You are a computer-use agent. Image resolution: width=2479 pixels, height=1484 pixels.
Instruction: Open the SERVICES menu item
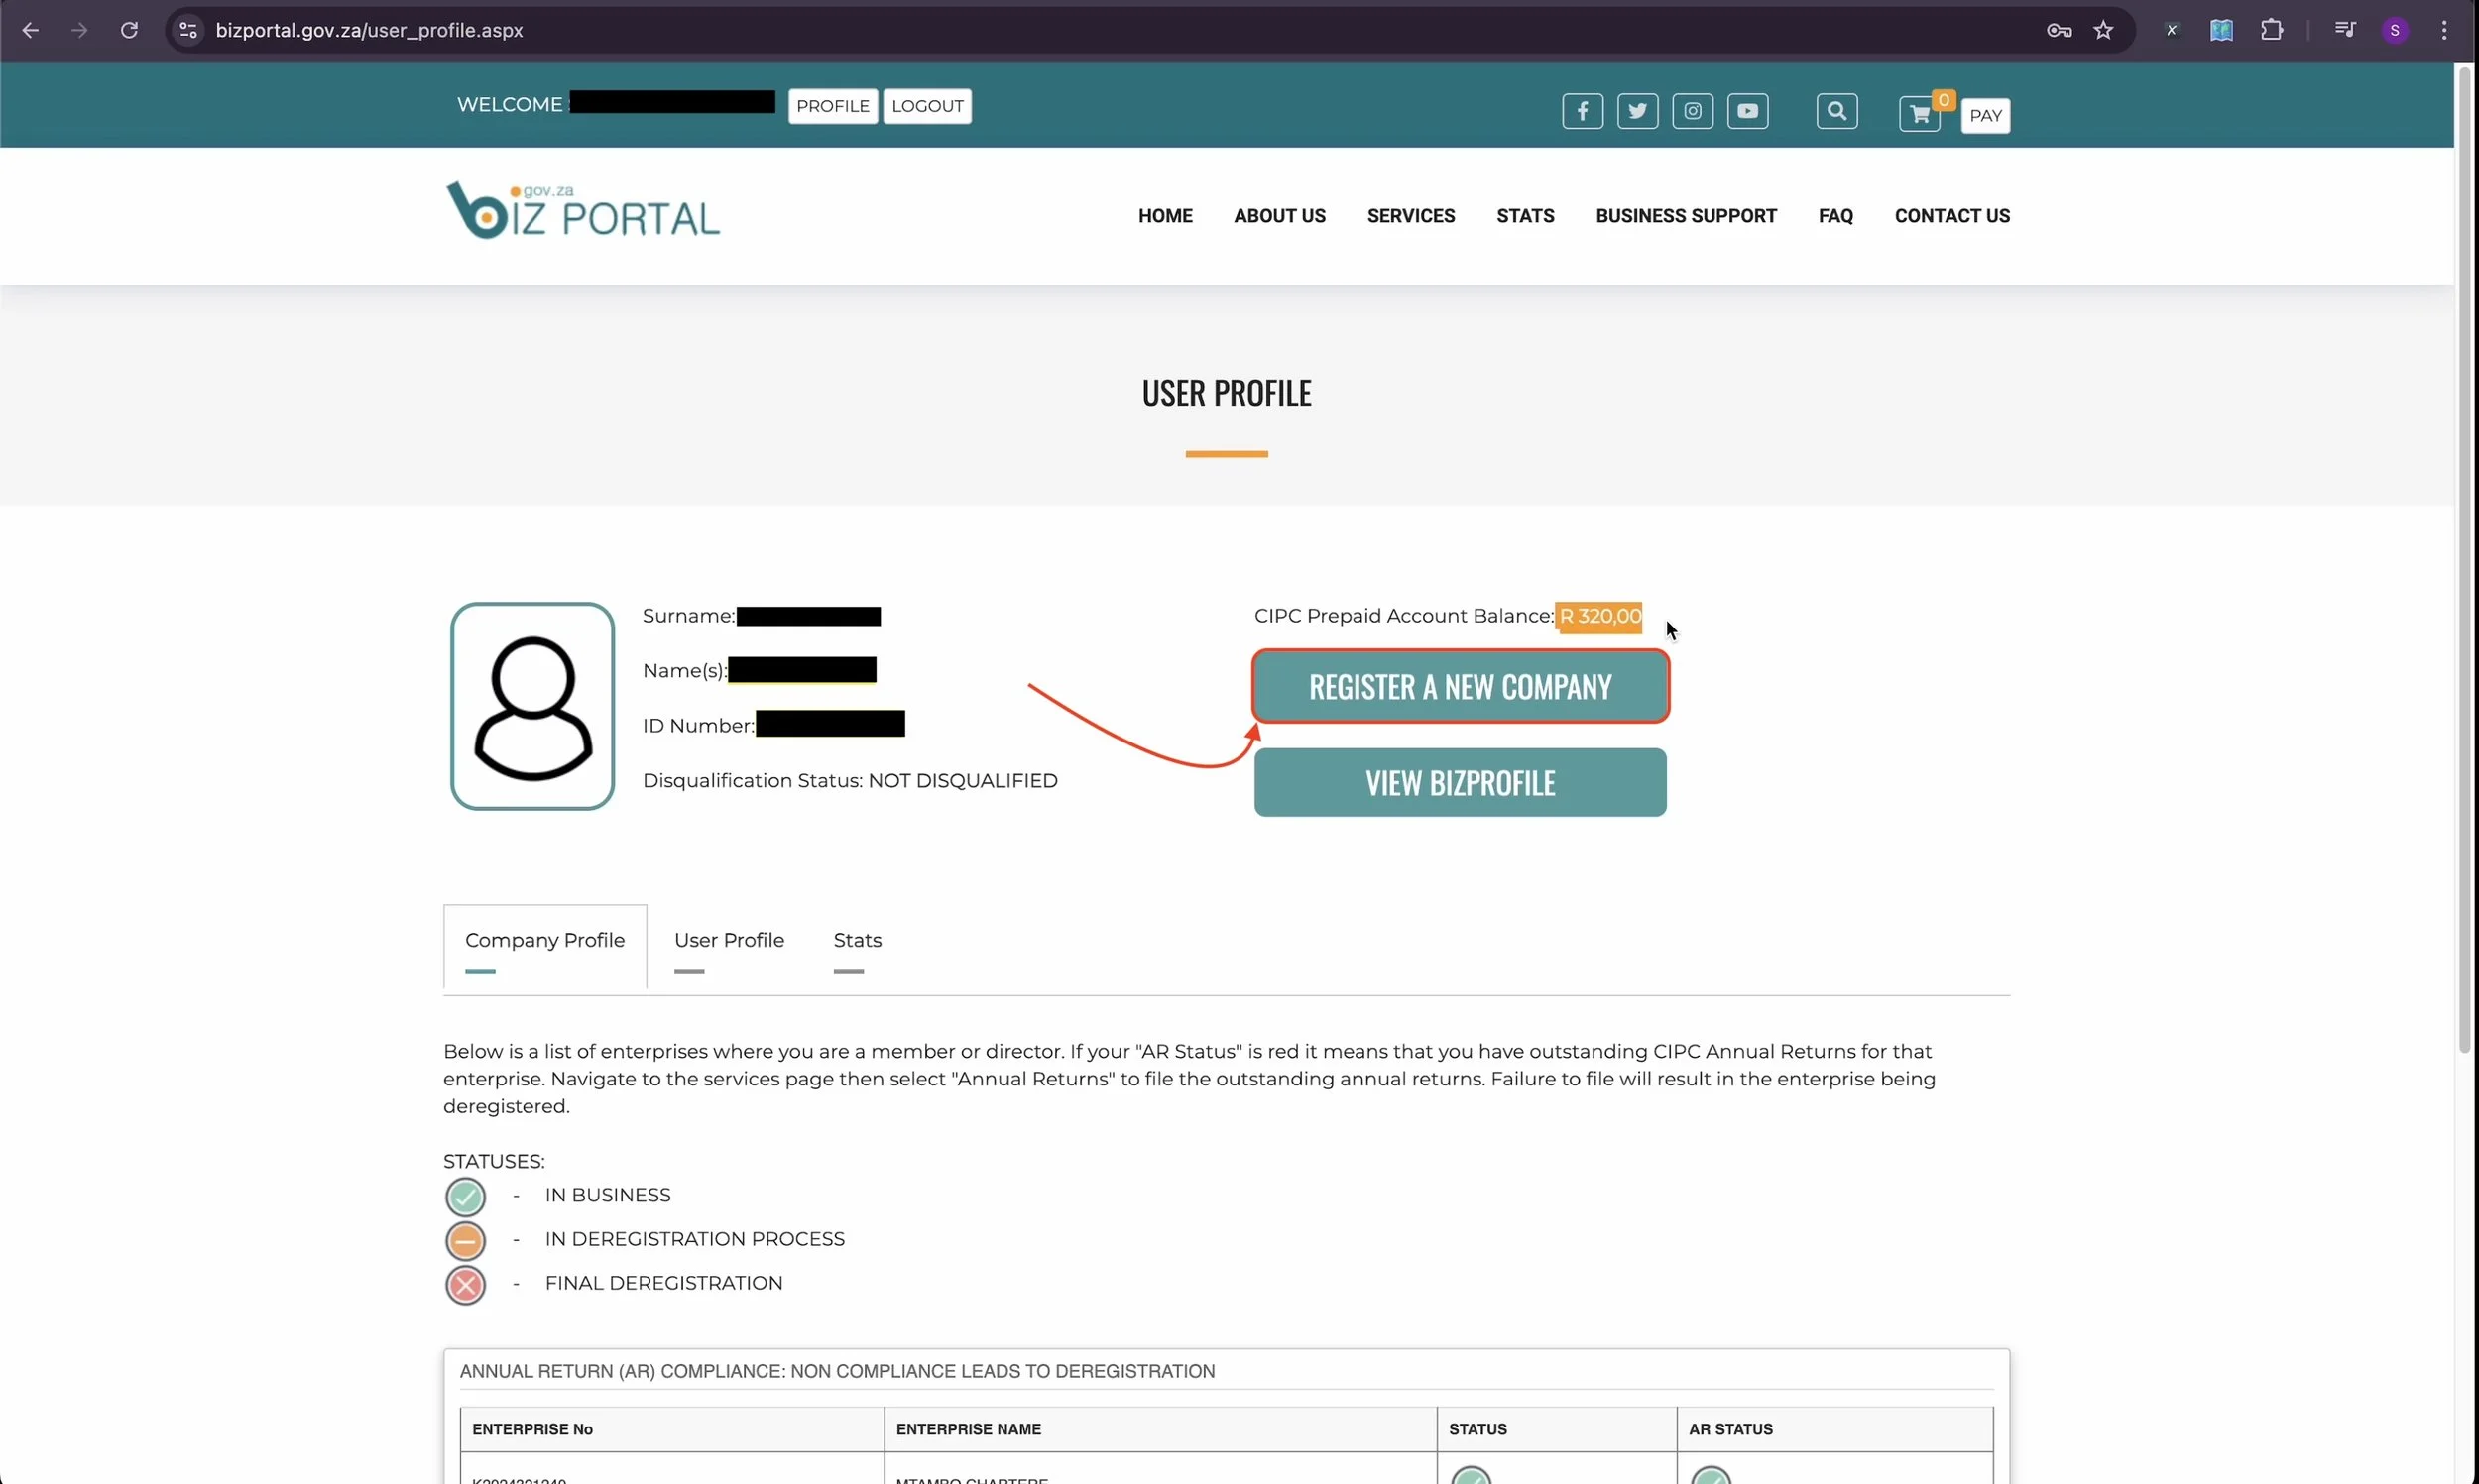(1410, 216)
